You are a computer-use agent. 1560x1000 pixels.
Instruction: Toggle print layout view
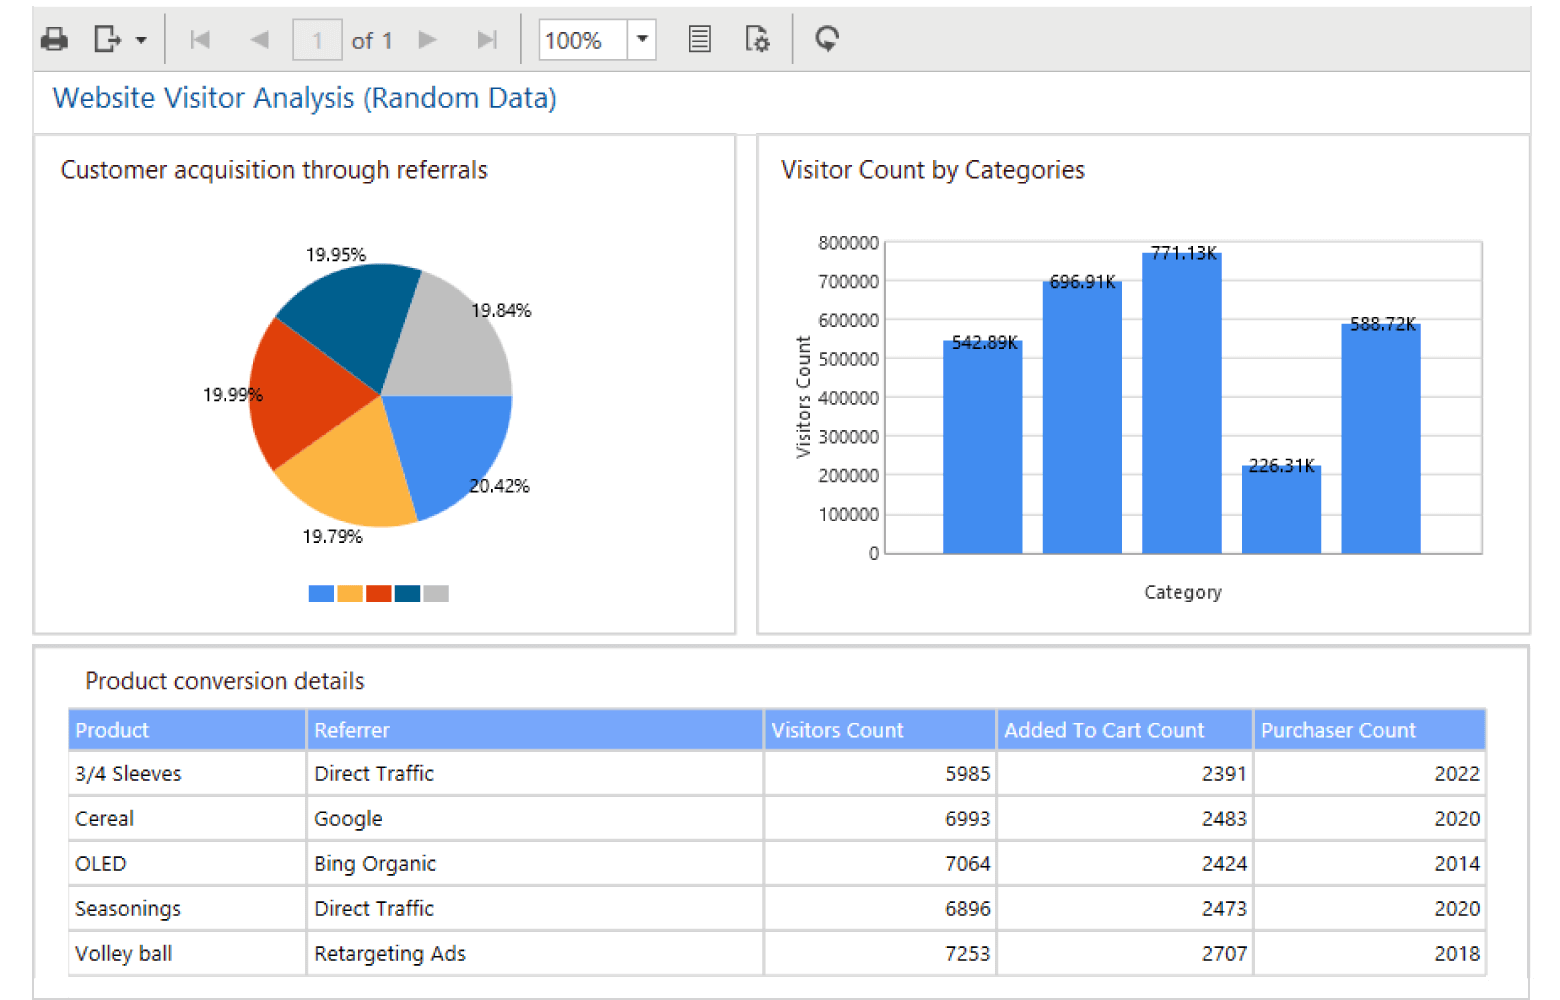point(700,40)
